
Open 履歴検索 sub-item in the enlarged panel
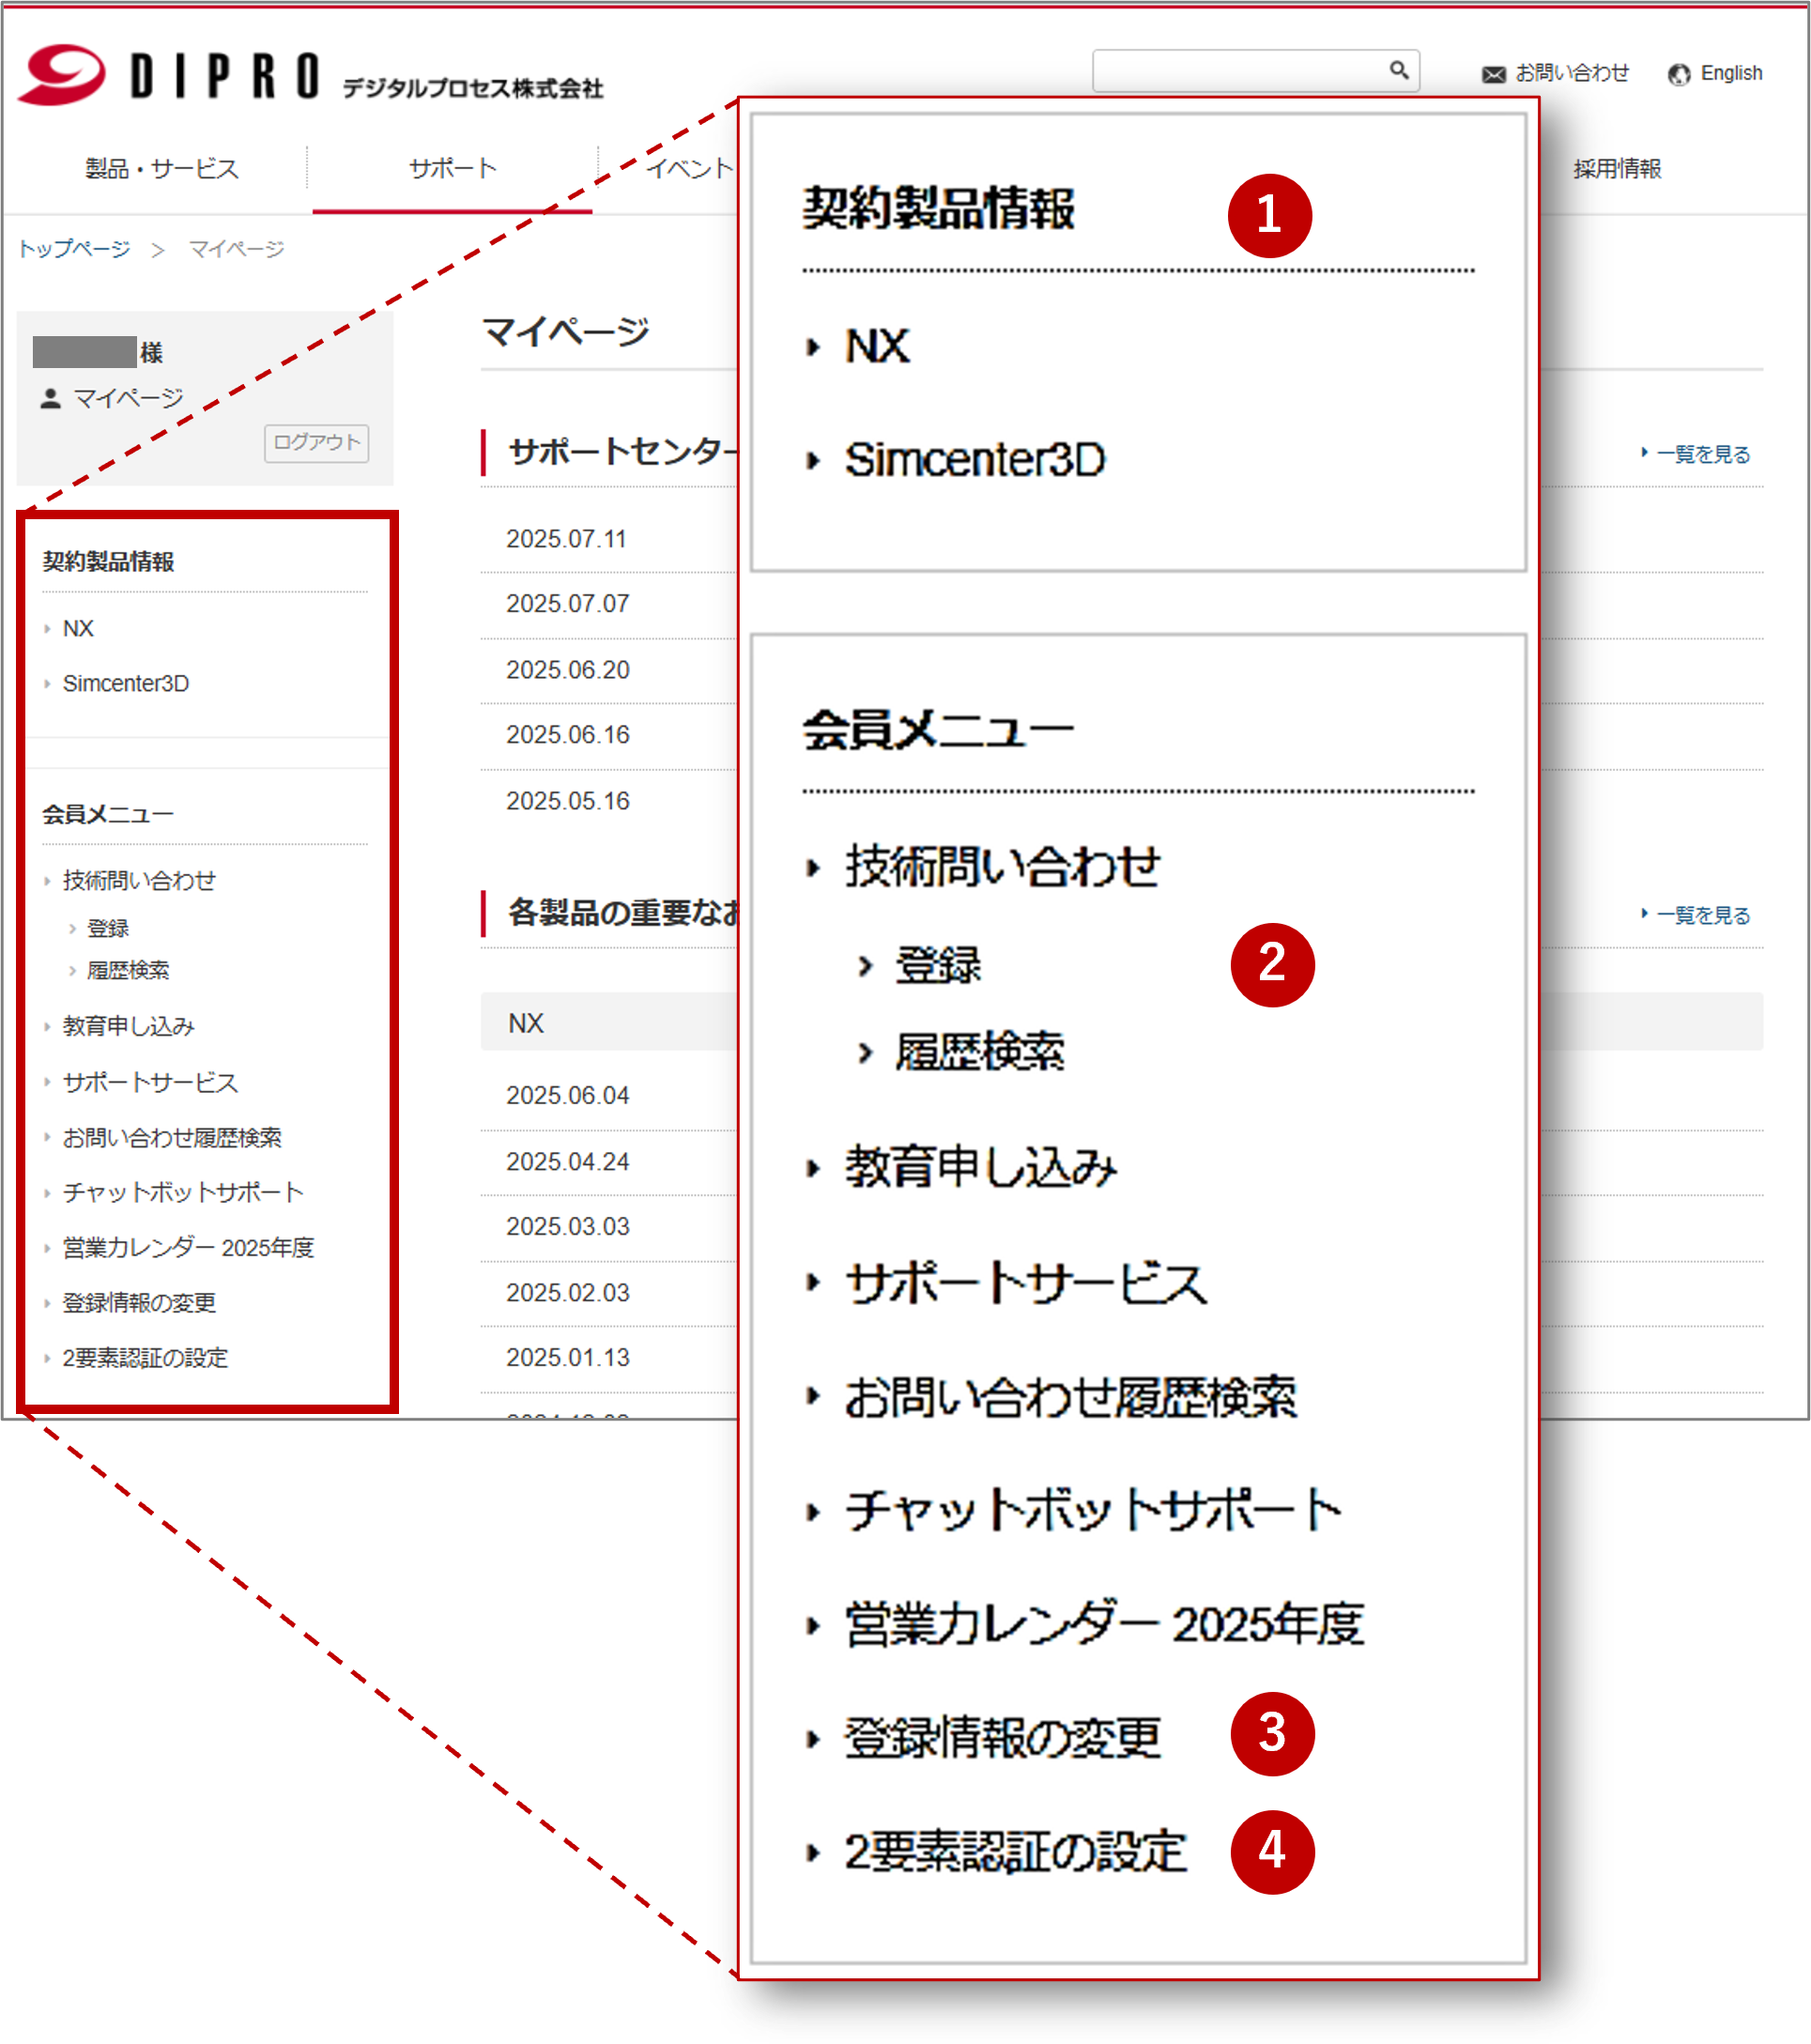[x=980, y=1051]
